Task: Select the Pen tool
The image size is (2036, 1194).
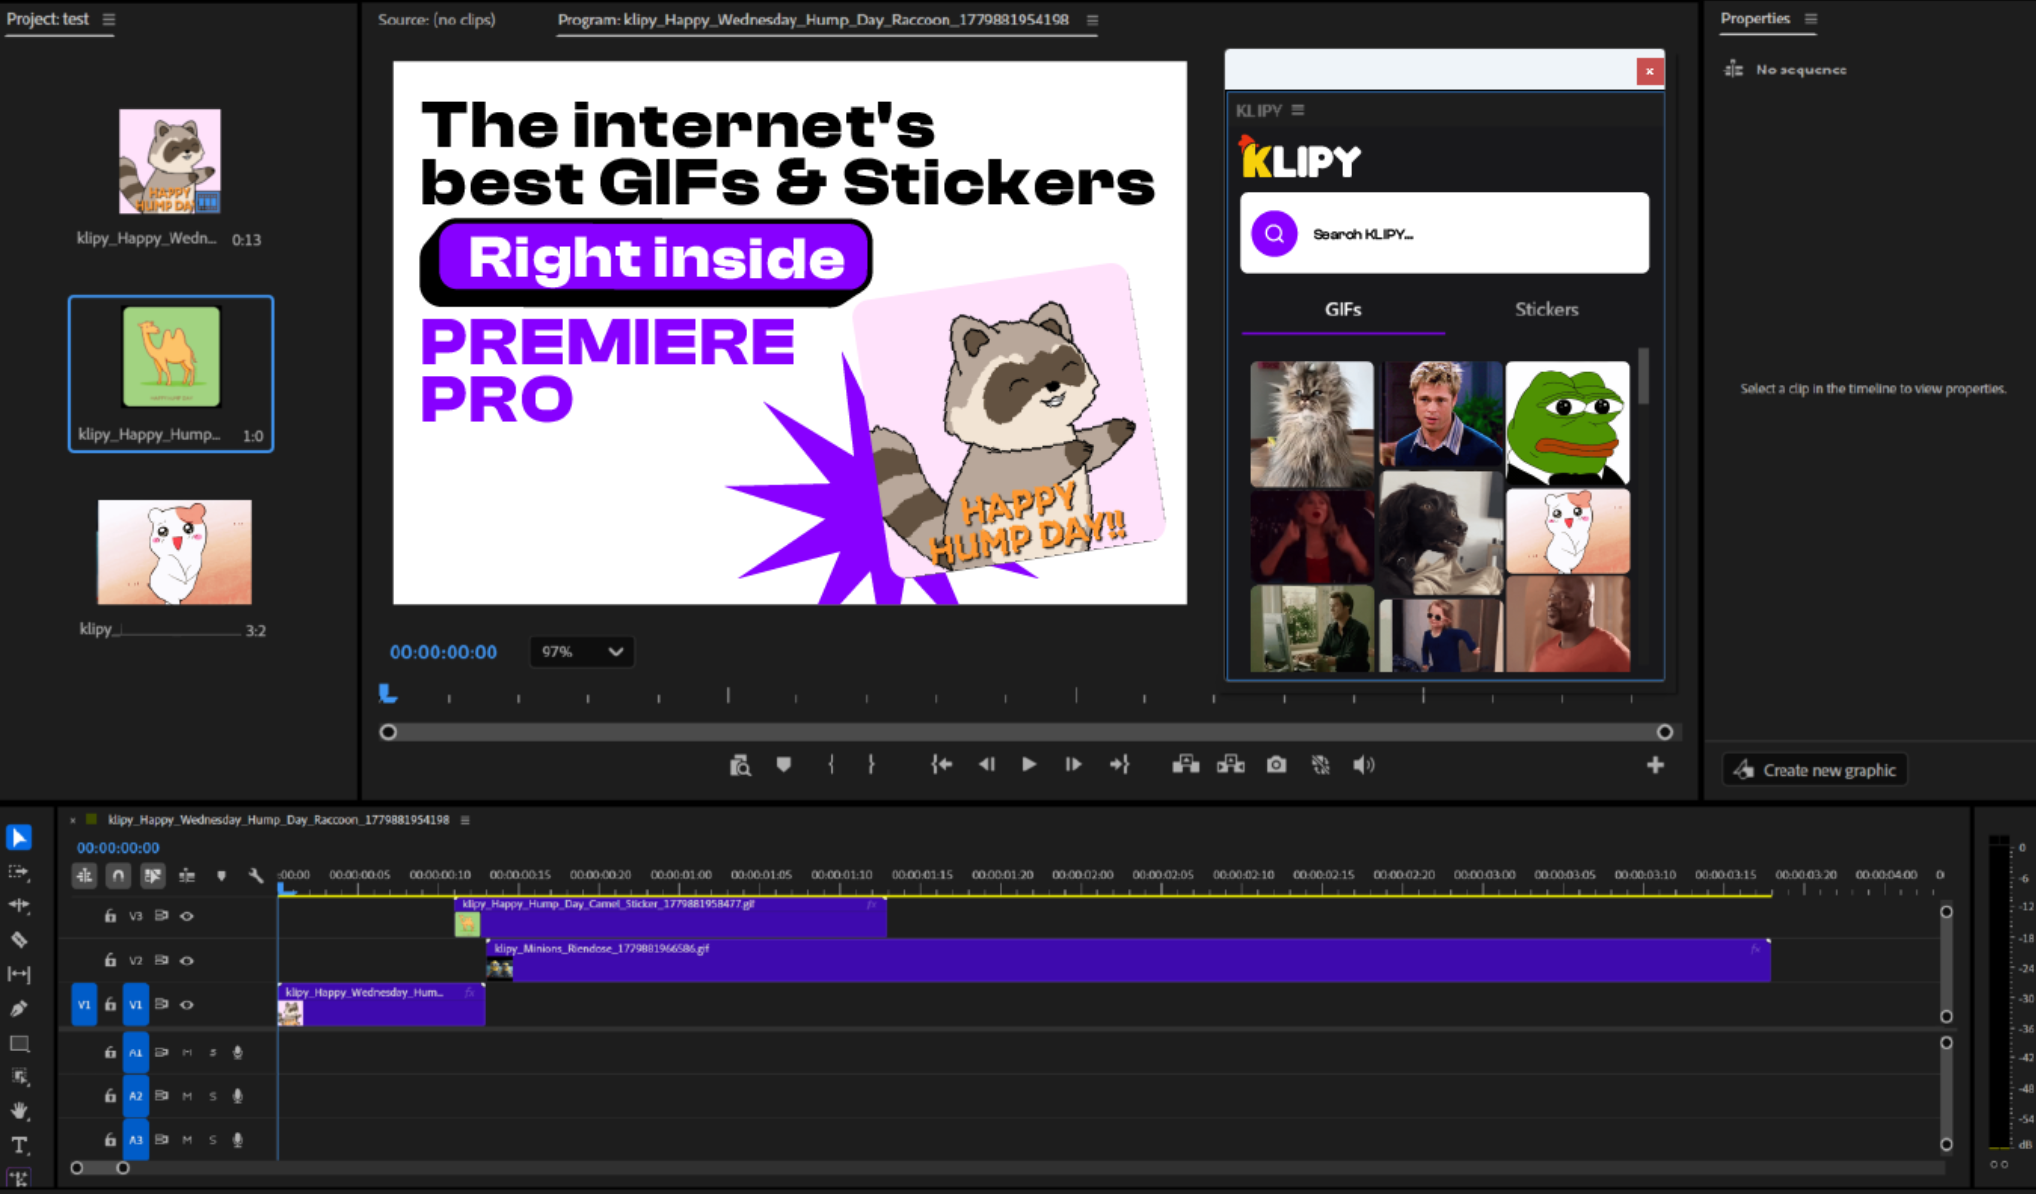Action: [x=19, y=1008]
